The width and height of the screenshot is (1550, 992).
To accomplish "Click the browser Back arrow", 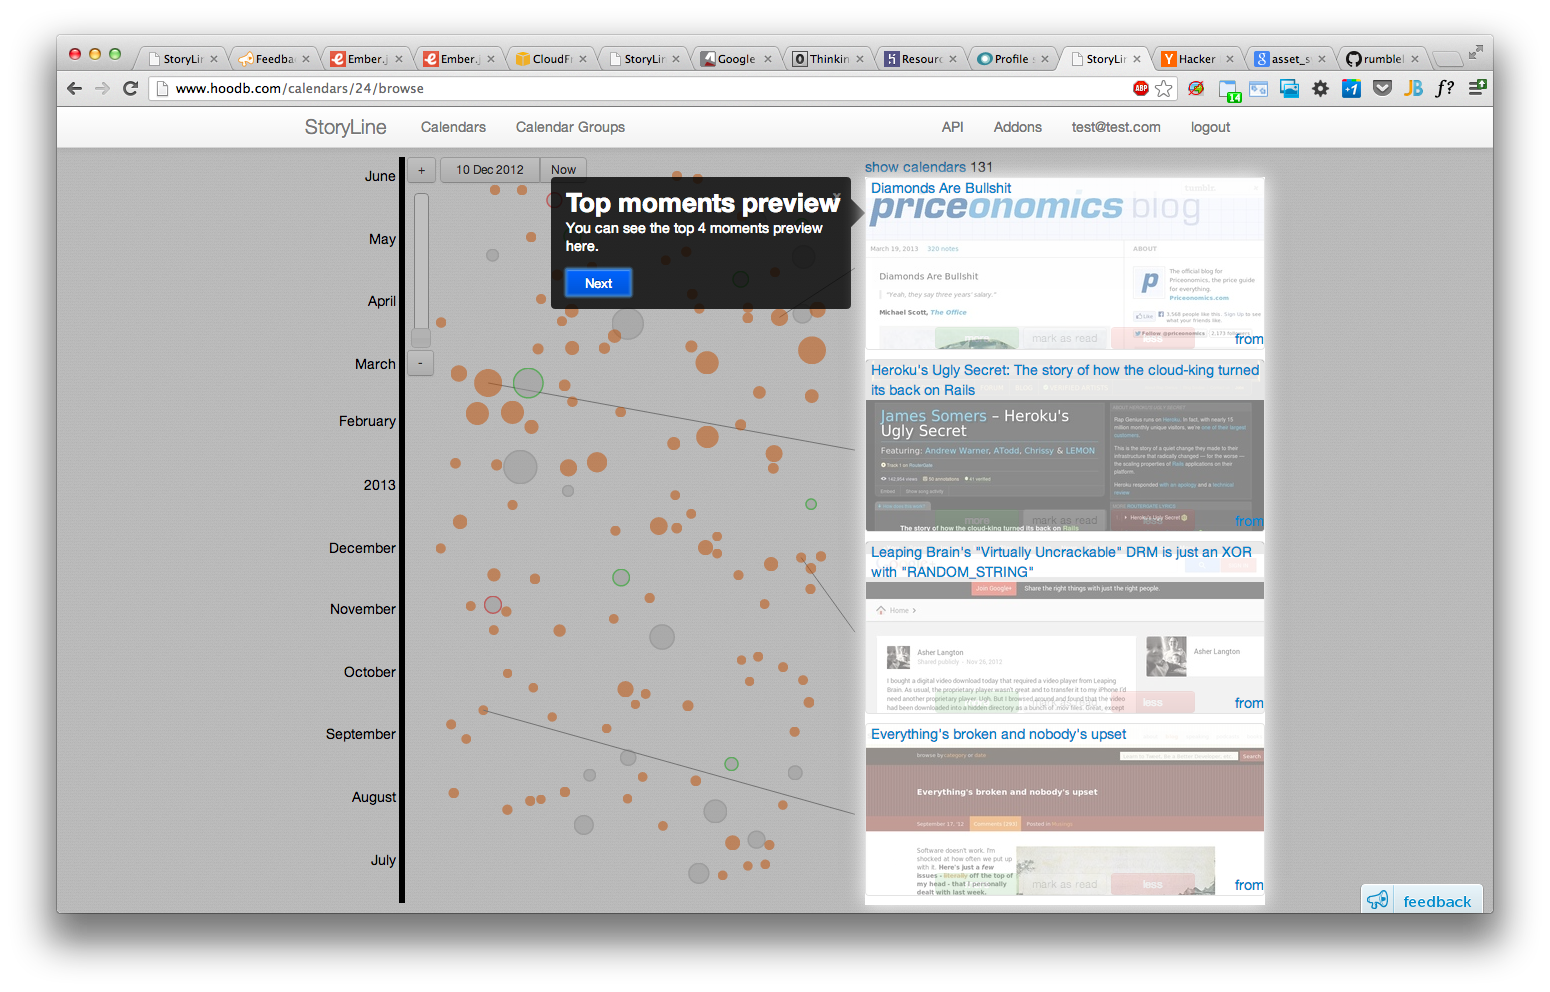I will (x=74, y=88).
